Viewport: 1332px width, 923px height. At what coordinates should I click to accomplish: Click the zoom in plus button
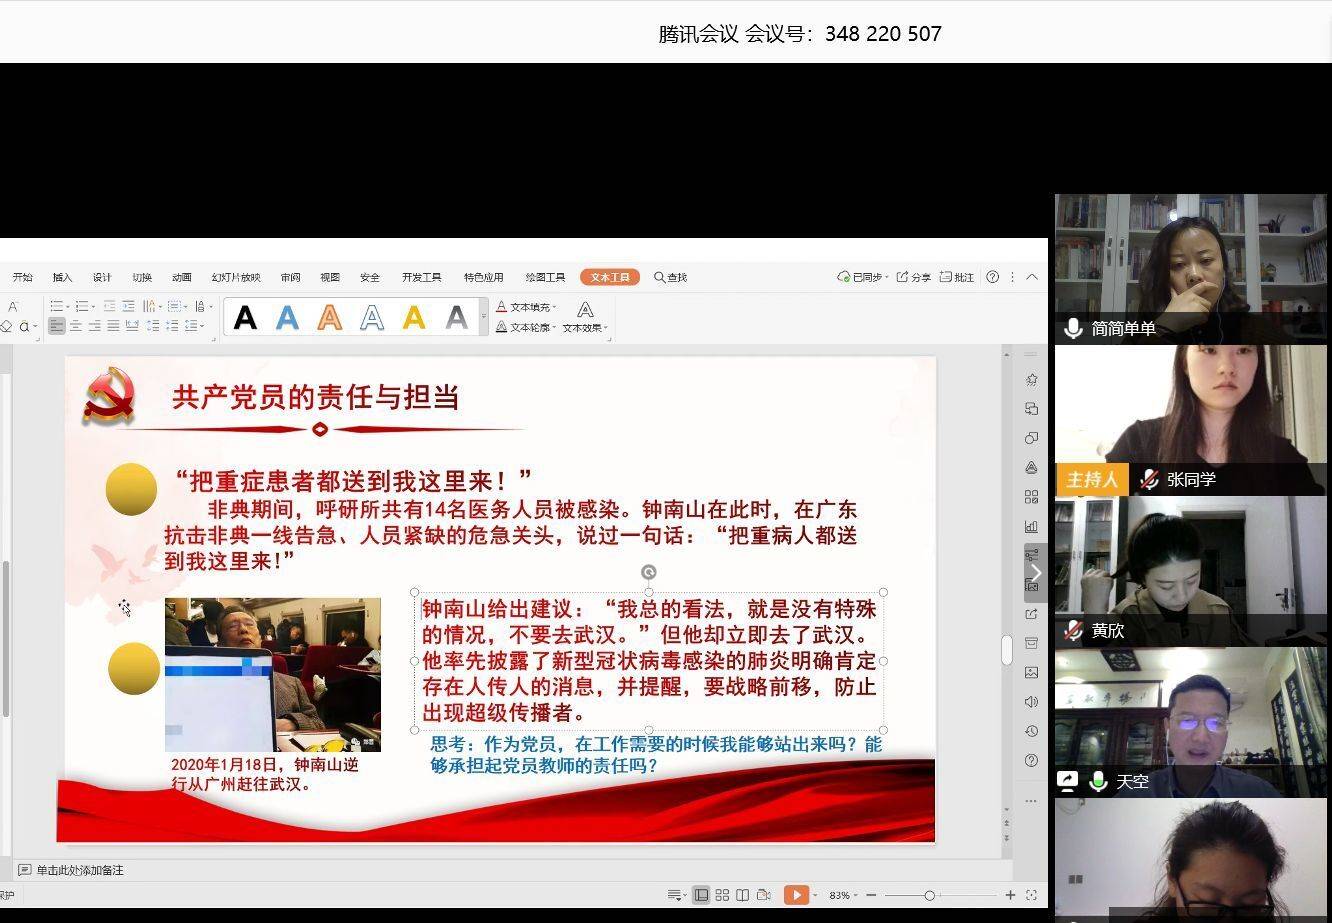coord(1010,895)
